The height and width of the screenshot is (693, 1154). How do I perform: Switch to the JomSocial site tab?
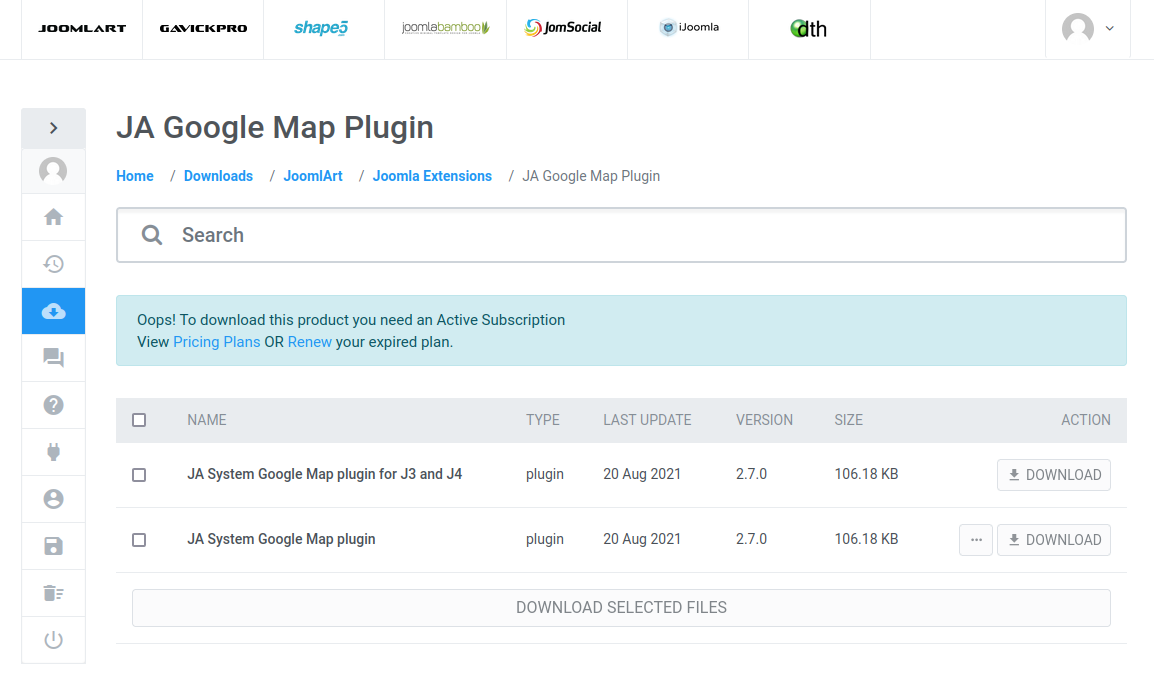565,28
